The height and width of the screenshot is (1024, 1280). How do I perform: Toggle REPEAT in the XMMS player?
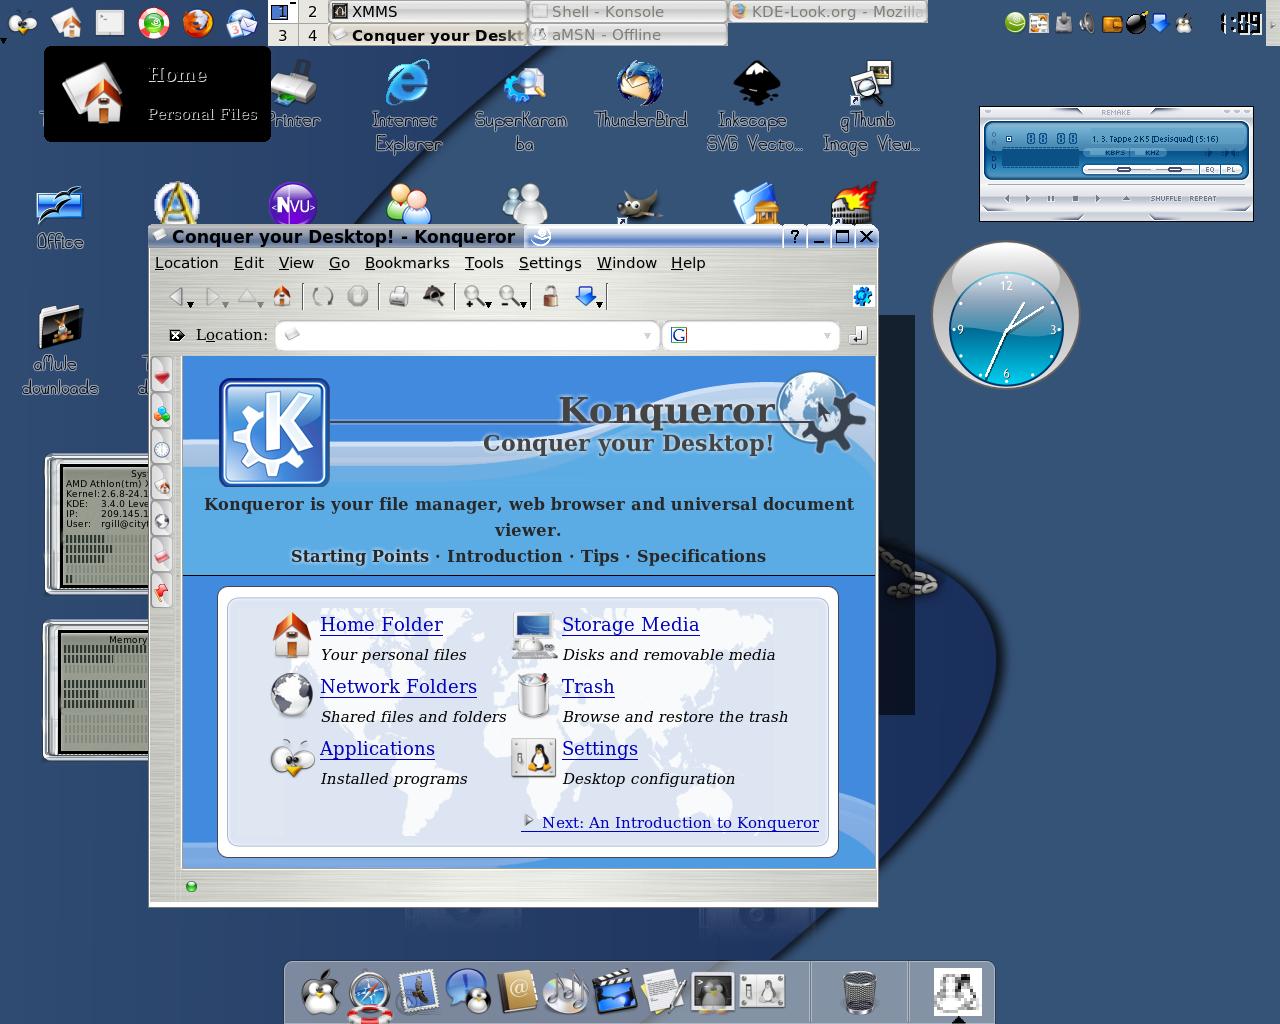tap(1203, 198)
